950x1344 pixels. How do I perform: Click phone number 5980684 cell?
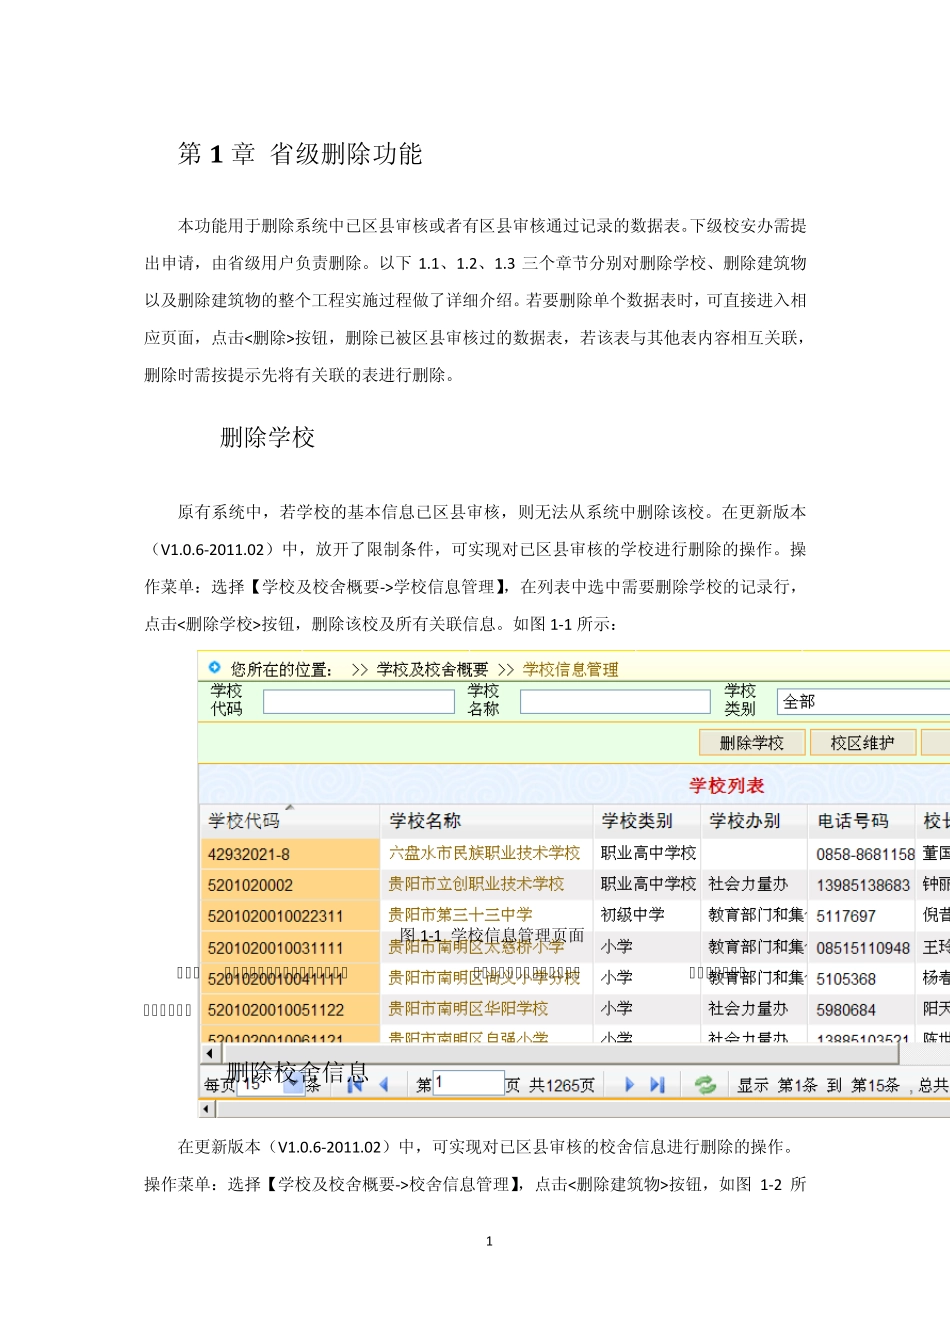pyautogui.click(x=846, y=1010)
